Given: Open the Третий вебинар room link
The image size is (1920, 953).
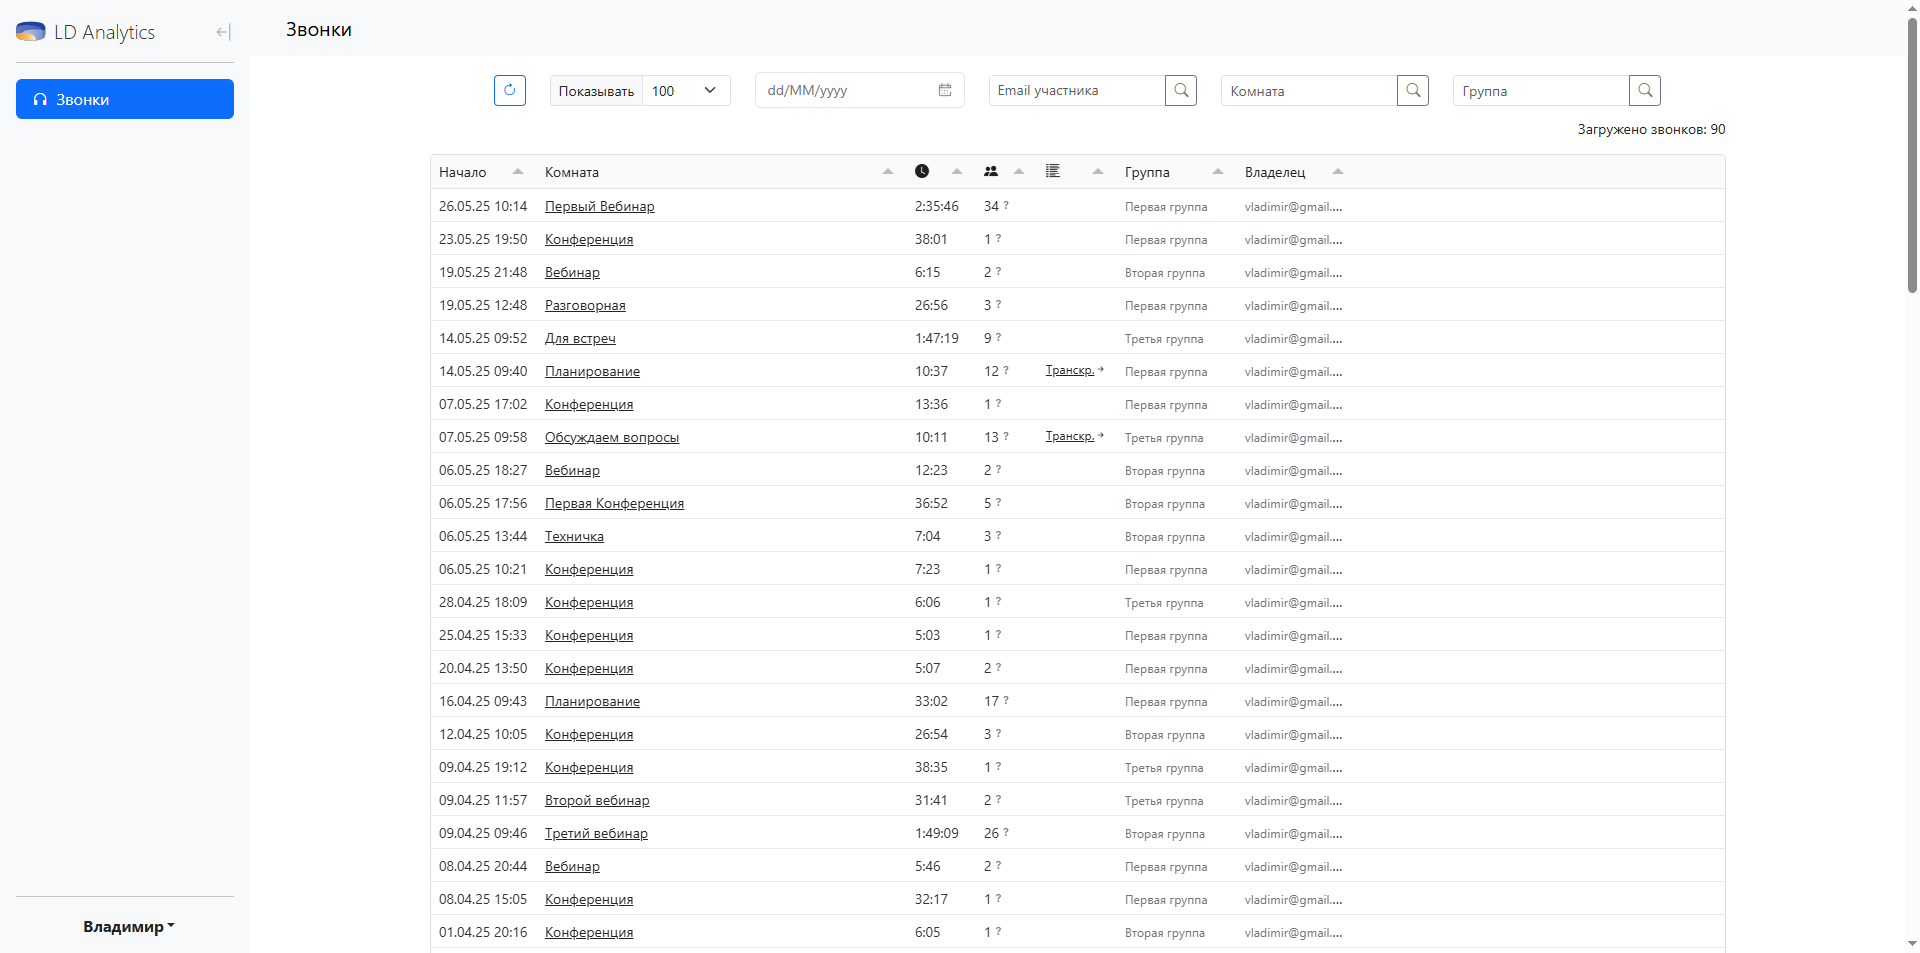Looking at the screenshot, I should tap(596, 833).
